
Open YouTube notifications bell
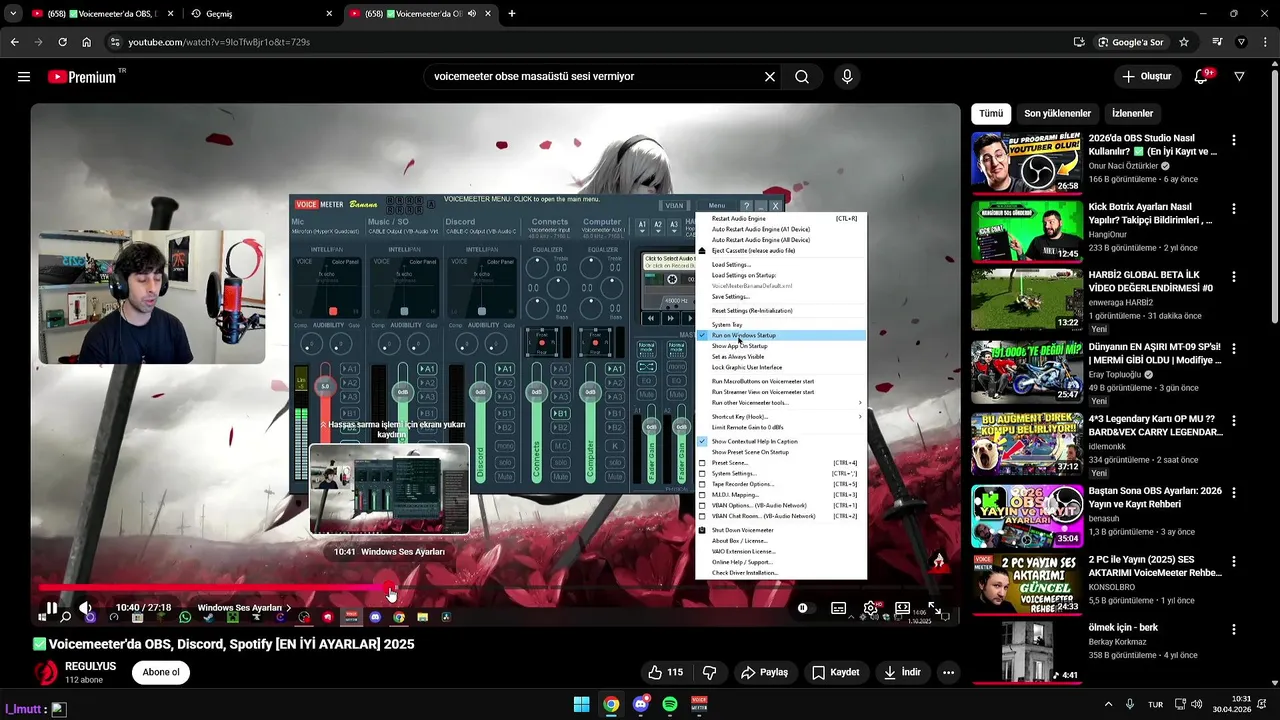1202,77
